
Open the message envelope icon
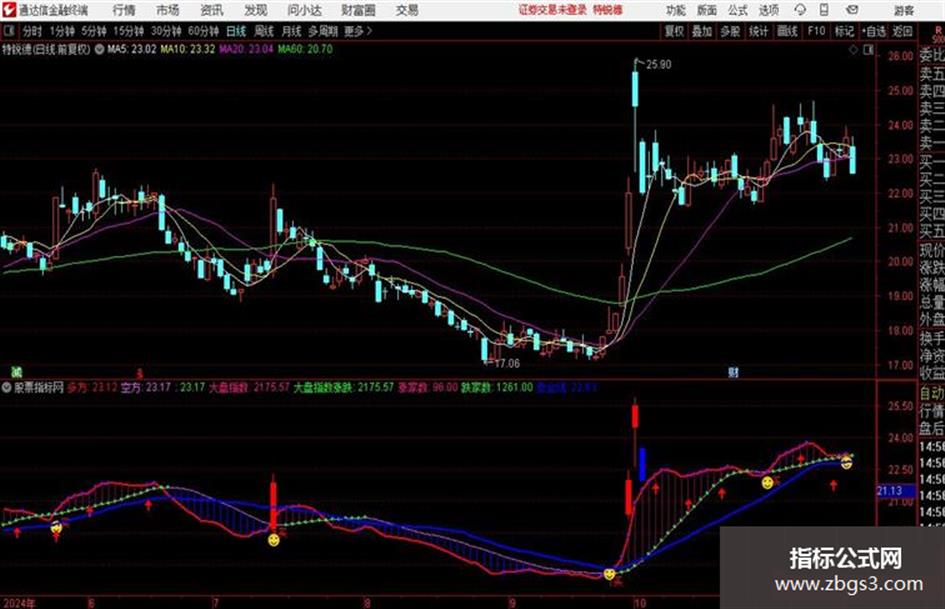click(x=852, y=10)
